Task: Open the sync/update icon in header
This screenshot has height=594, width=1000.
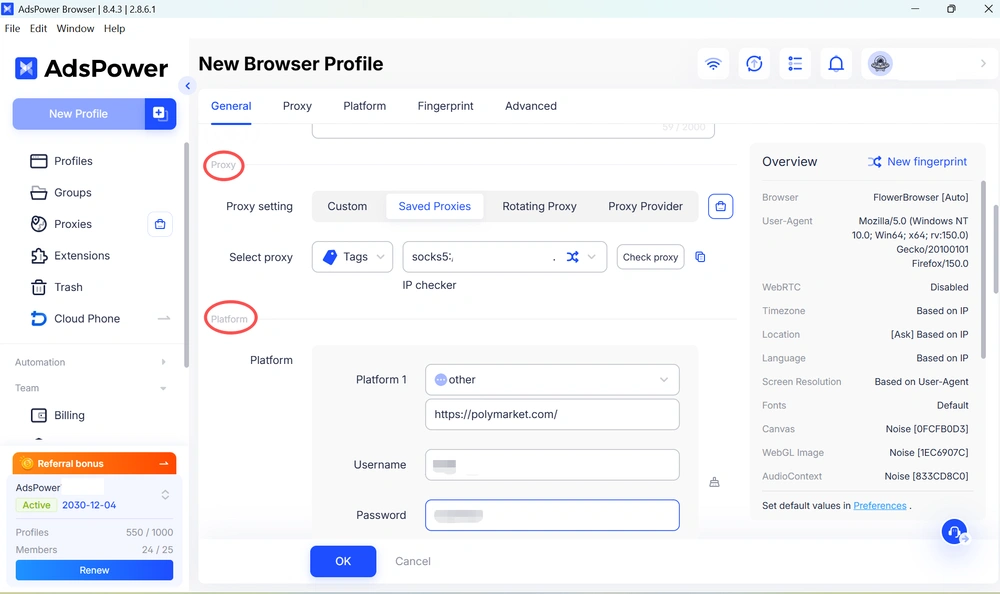Action: click(x=754, y=64)
